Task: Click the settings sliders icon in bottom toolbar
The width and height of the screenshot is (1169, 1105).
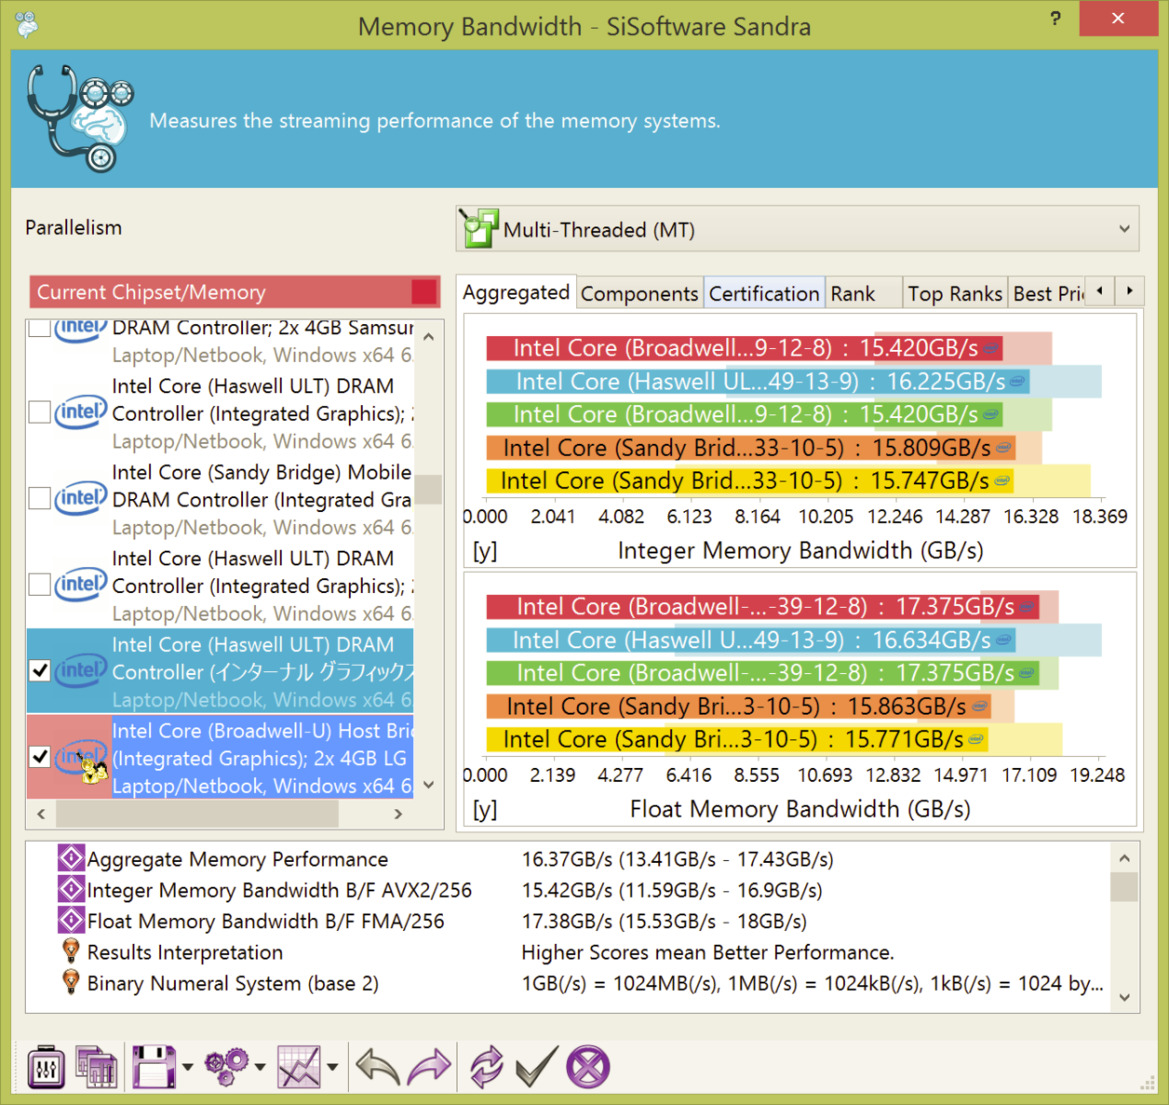Action: pyautogui.click(x=45, y=1068)
